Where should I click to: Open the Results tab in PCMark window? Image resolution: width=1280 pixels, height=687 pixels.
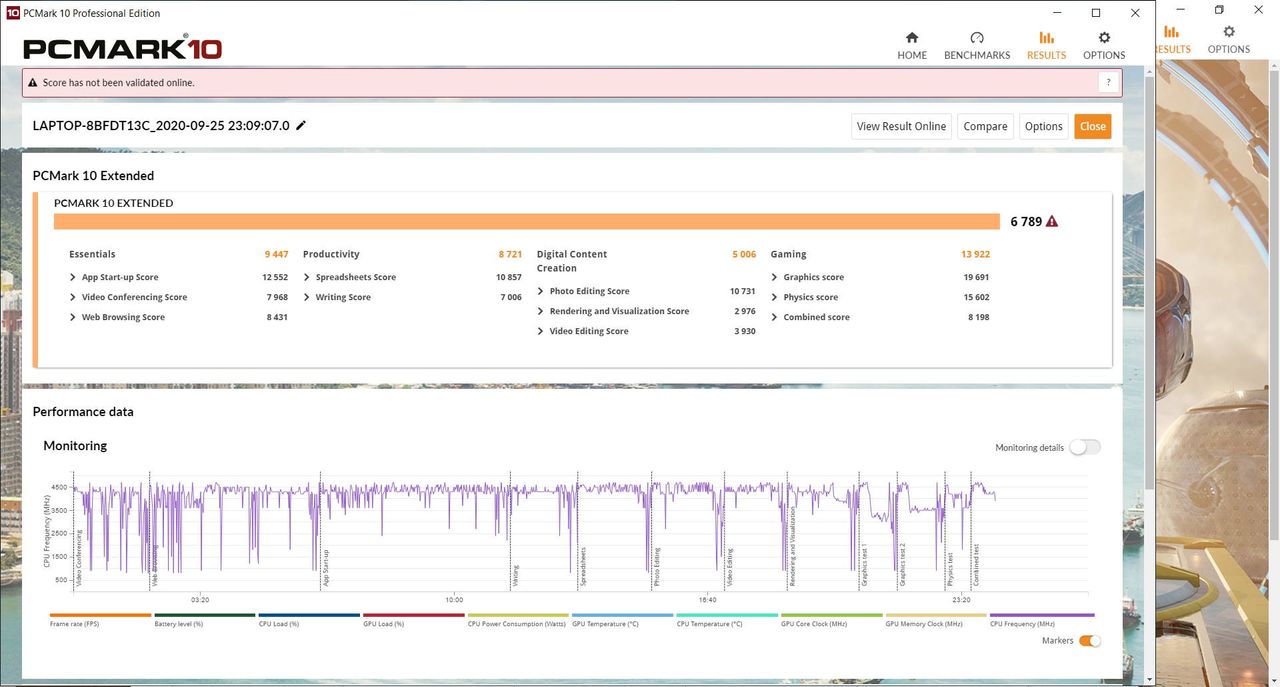click(1046, 46)
